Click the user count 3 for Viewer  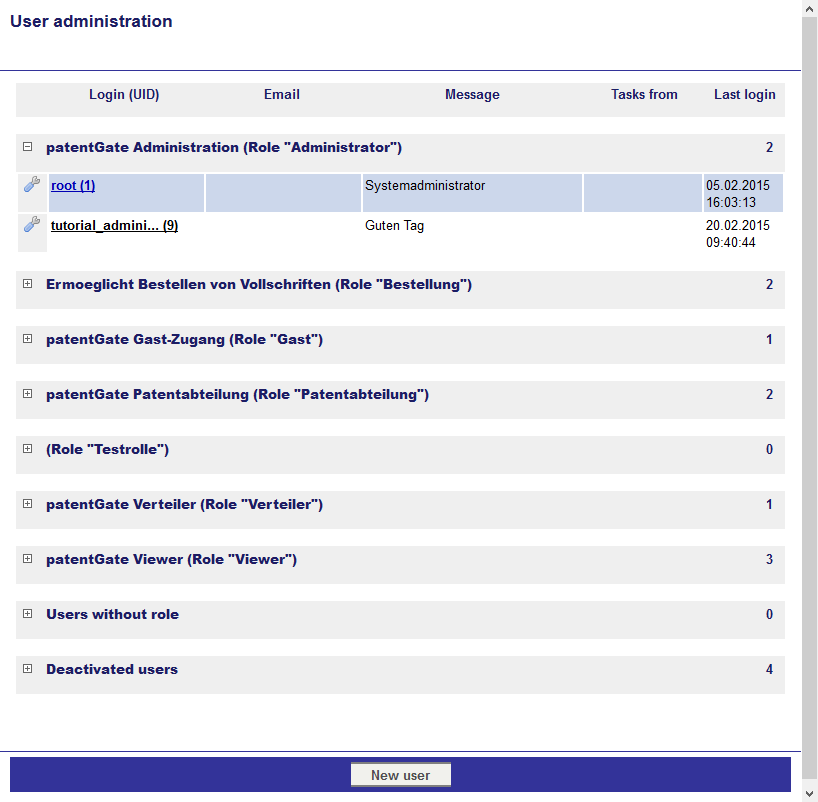tap(769, 559)
